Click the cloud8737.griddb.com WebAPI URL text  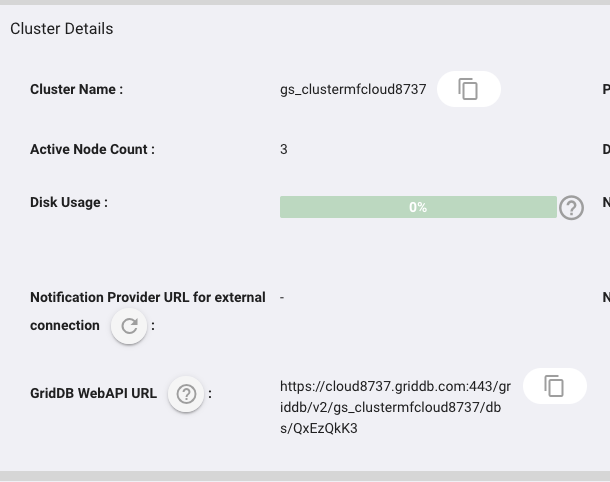pos(395,407)
